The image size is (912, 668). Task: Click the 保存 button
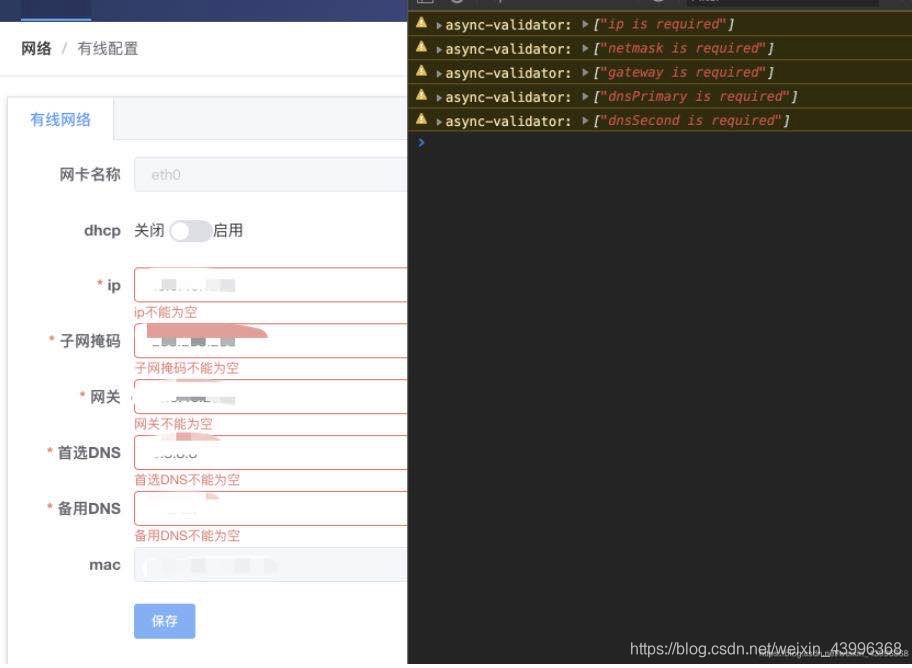tap(165, 621)
